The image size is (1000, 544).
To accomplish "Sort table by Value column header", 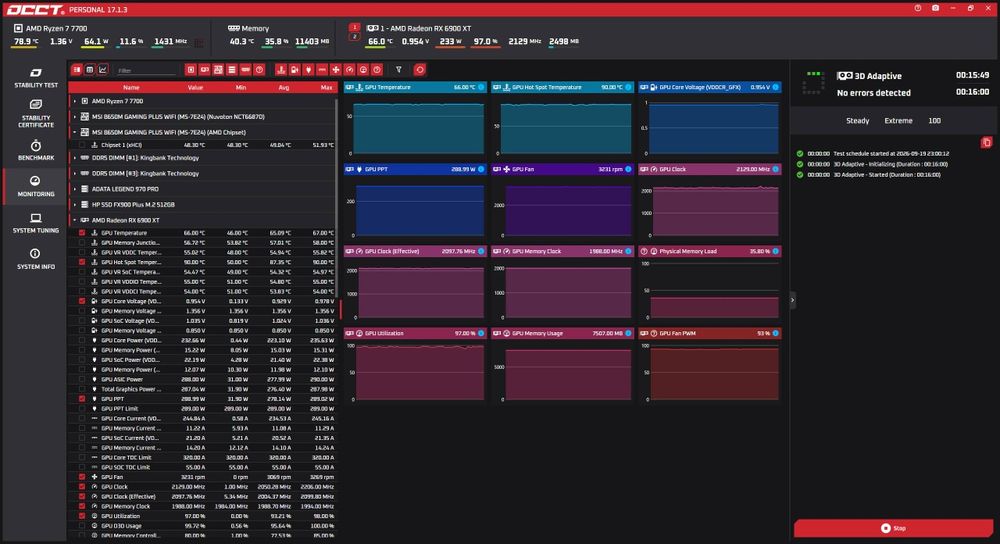I will [195, 87].
